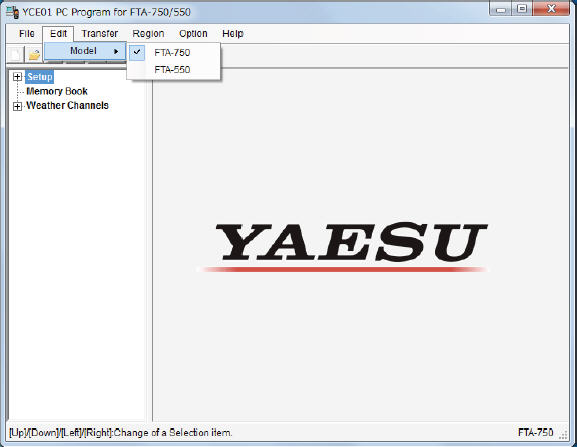The width and height of the screenshot is (577, 447).
Task: Select the Memory Book tree item
Action: (57, 91)
